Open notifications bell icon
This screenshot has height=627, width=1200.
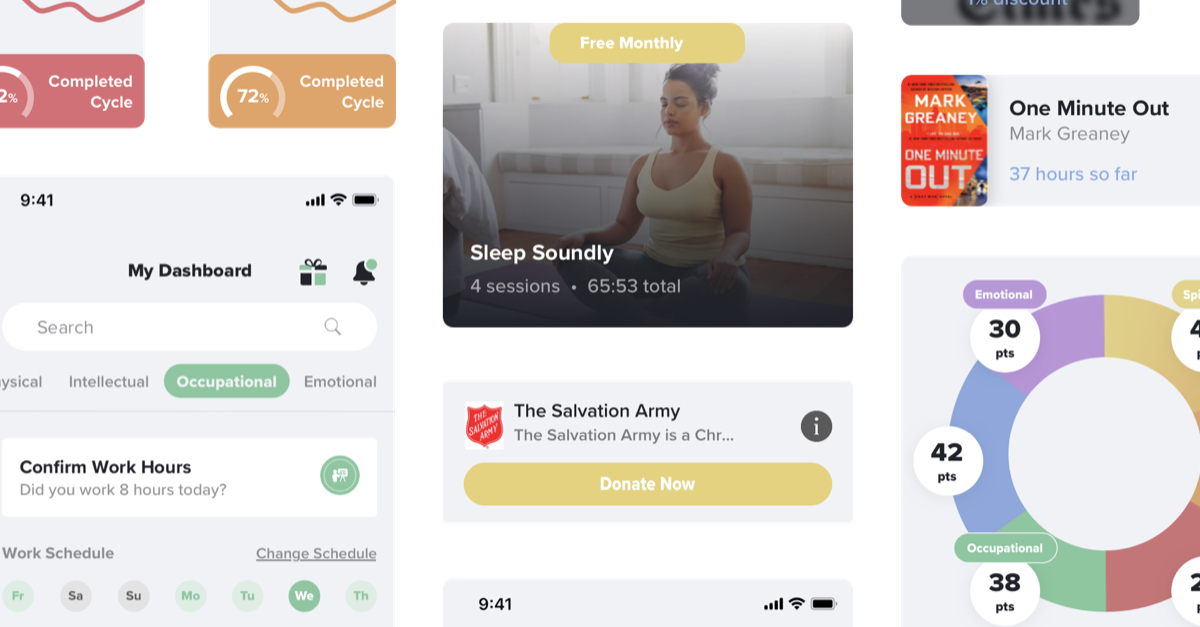[x=364, y=271]
